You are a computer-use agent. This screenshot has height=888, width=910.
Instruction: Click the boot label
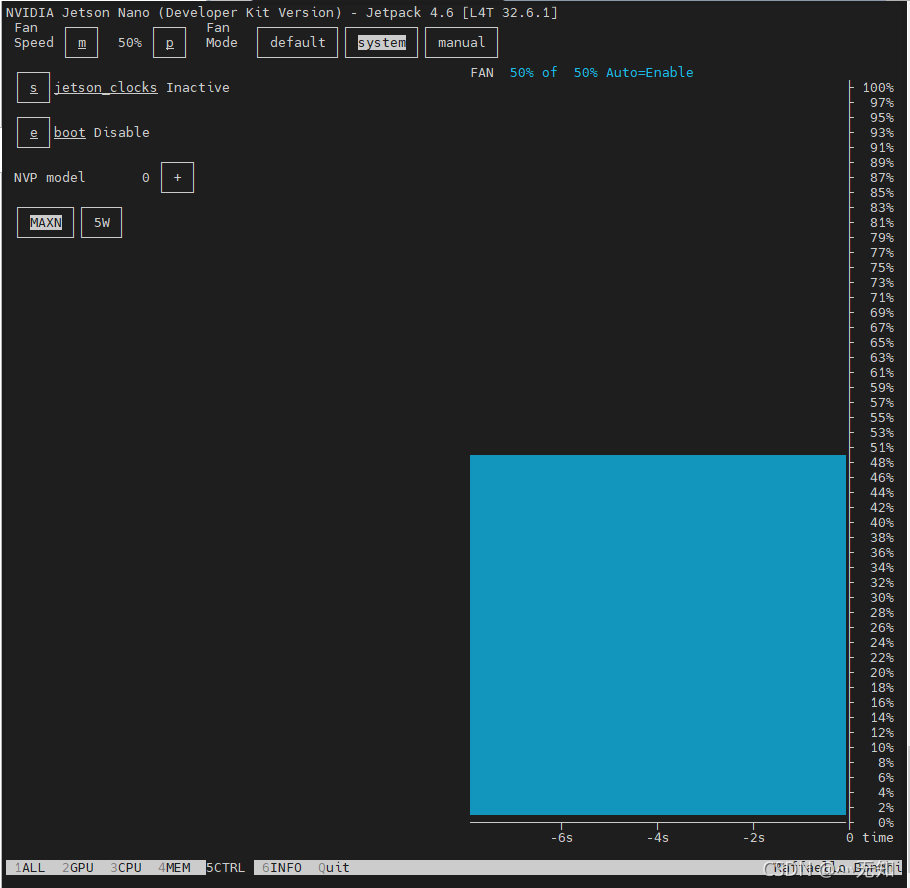(x=70, y=133)
